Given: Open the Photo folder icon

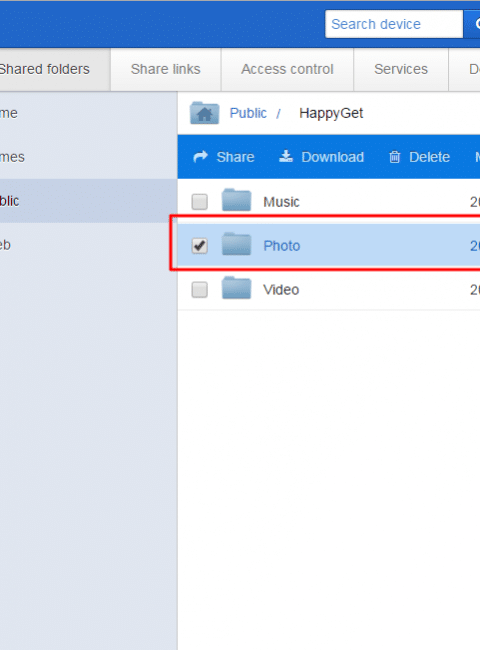Looking at the screenshot, I should [236, 244].
